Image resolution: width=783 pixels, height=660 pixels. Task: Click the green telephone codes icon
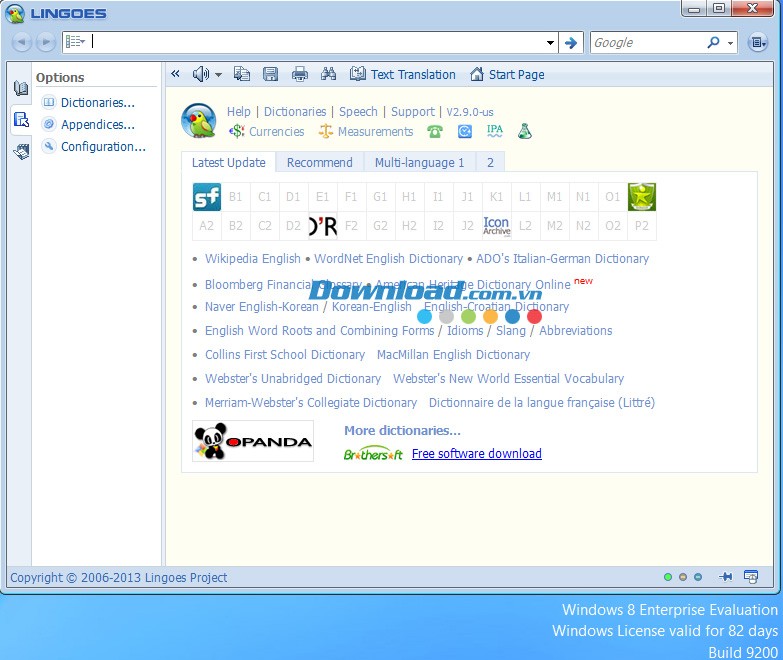[435, 131]
